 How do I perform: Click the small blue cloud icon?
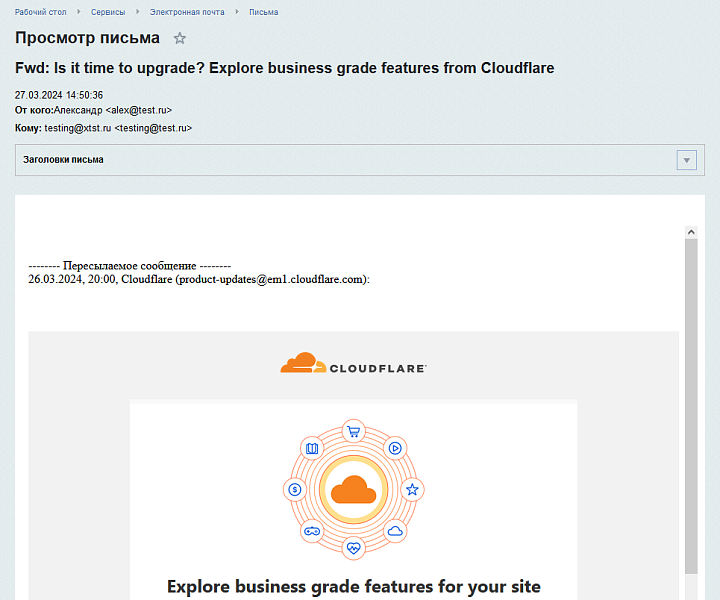coord(395,531)
